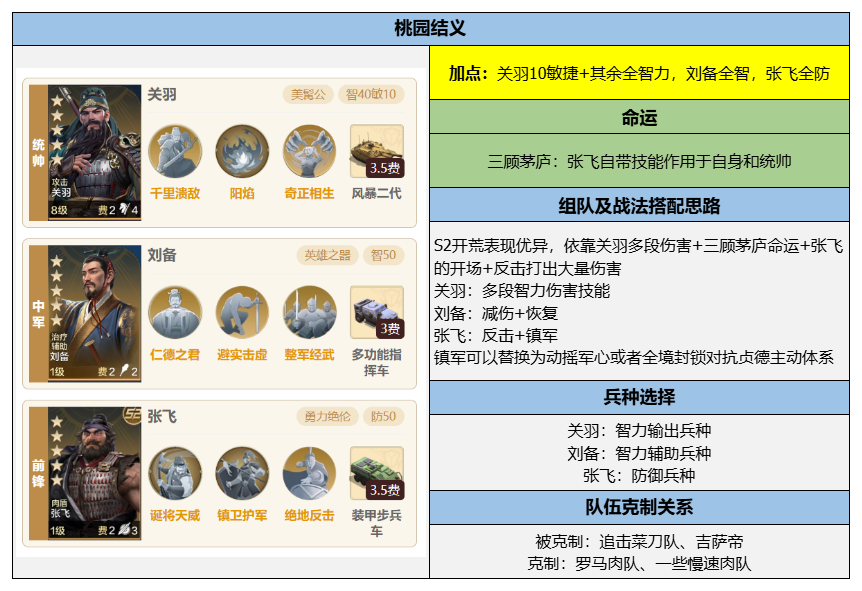This screenshot has height=591, width=862.
Task: Open the 奇正相生 skill icon
Action: (310, 151)
